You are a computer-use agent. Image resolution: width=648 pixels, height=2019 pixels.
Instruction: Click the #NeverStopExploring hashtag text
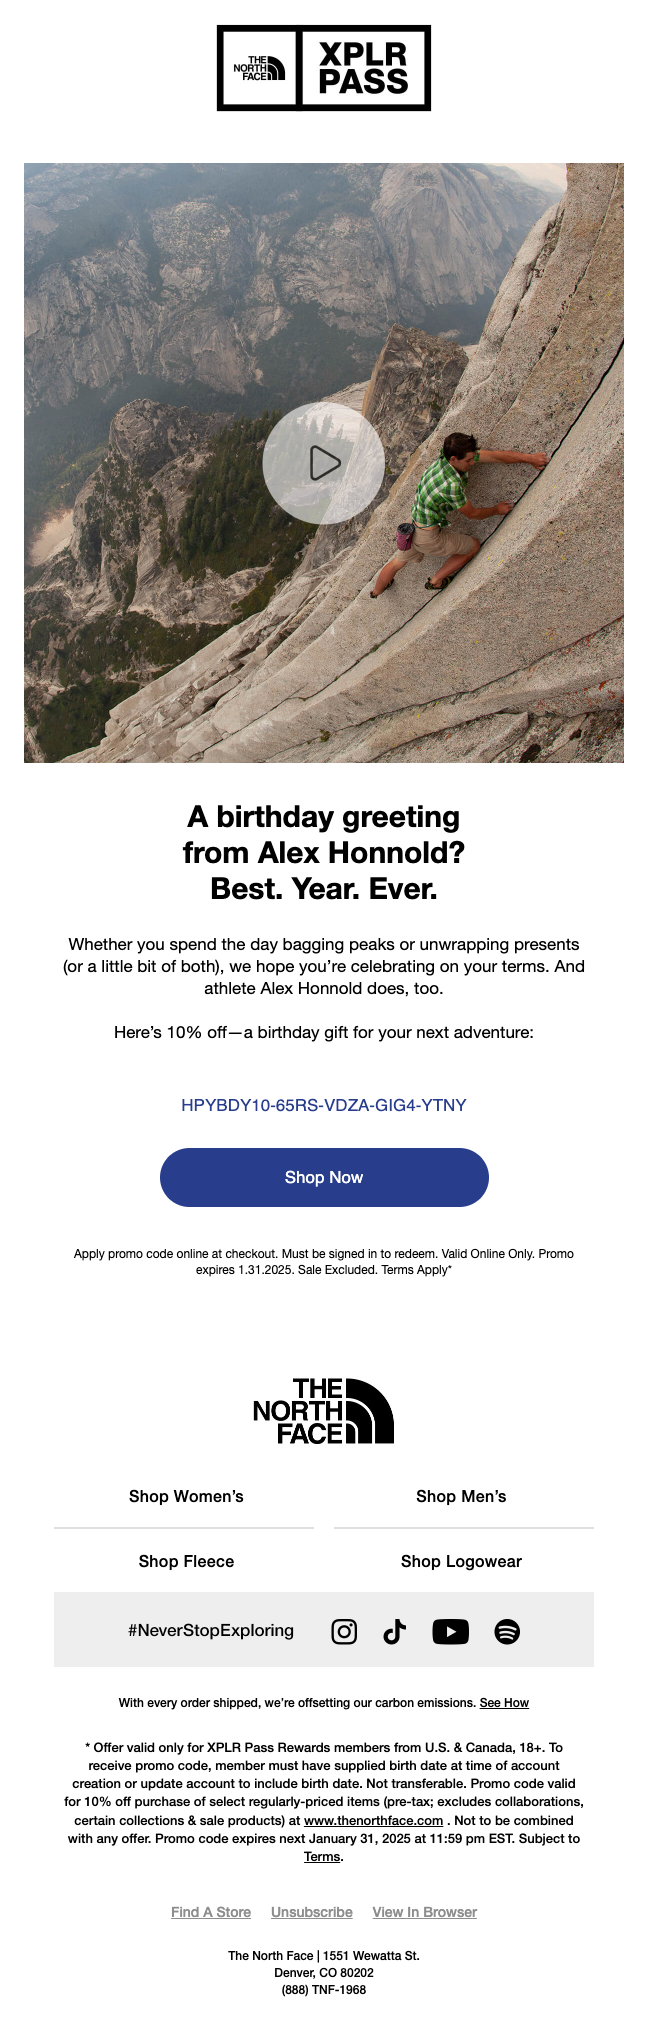tap(211, 1630)
